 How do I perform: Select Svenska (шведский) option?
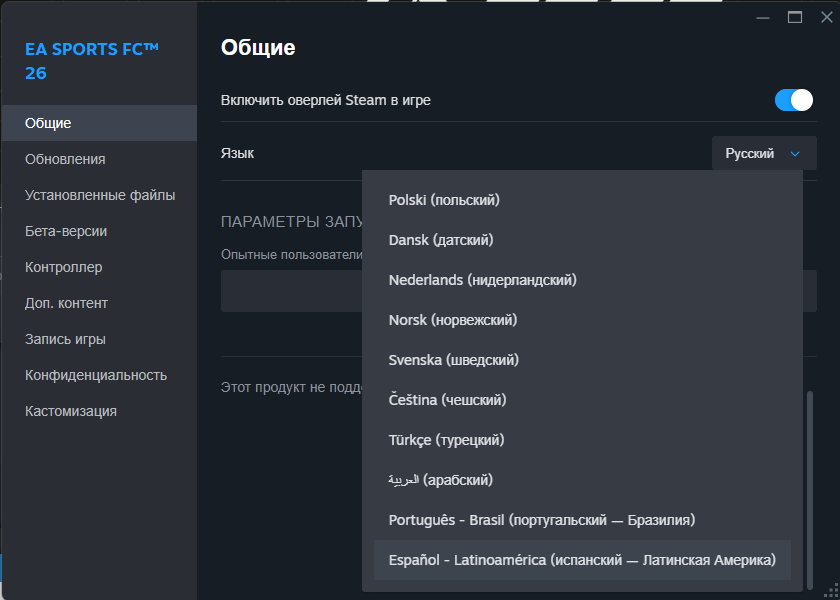coord(453,360)
